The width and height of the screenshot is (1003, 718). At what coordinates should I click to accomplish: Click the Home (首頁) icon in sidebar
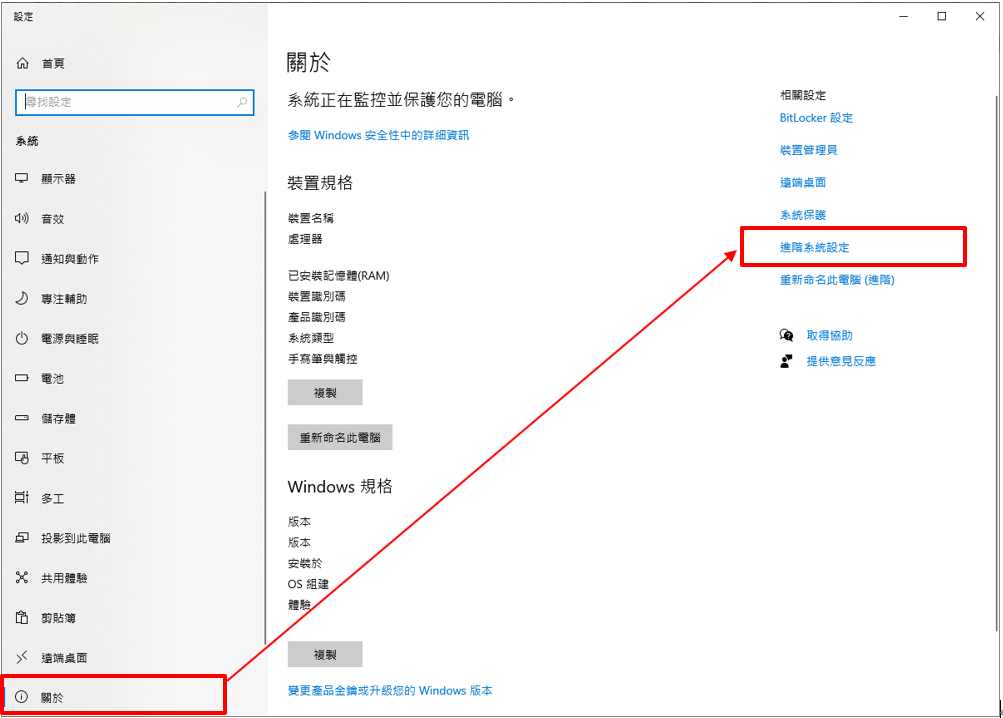tap(23, 63)
